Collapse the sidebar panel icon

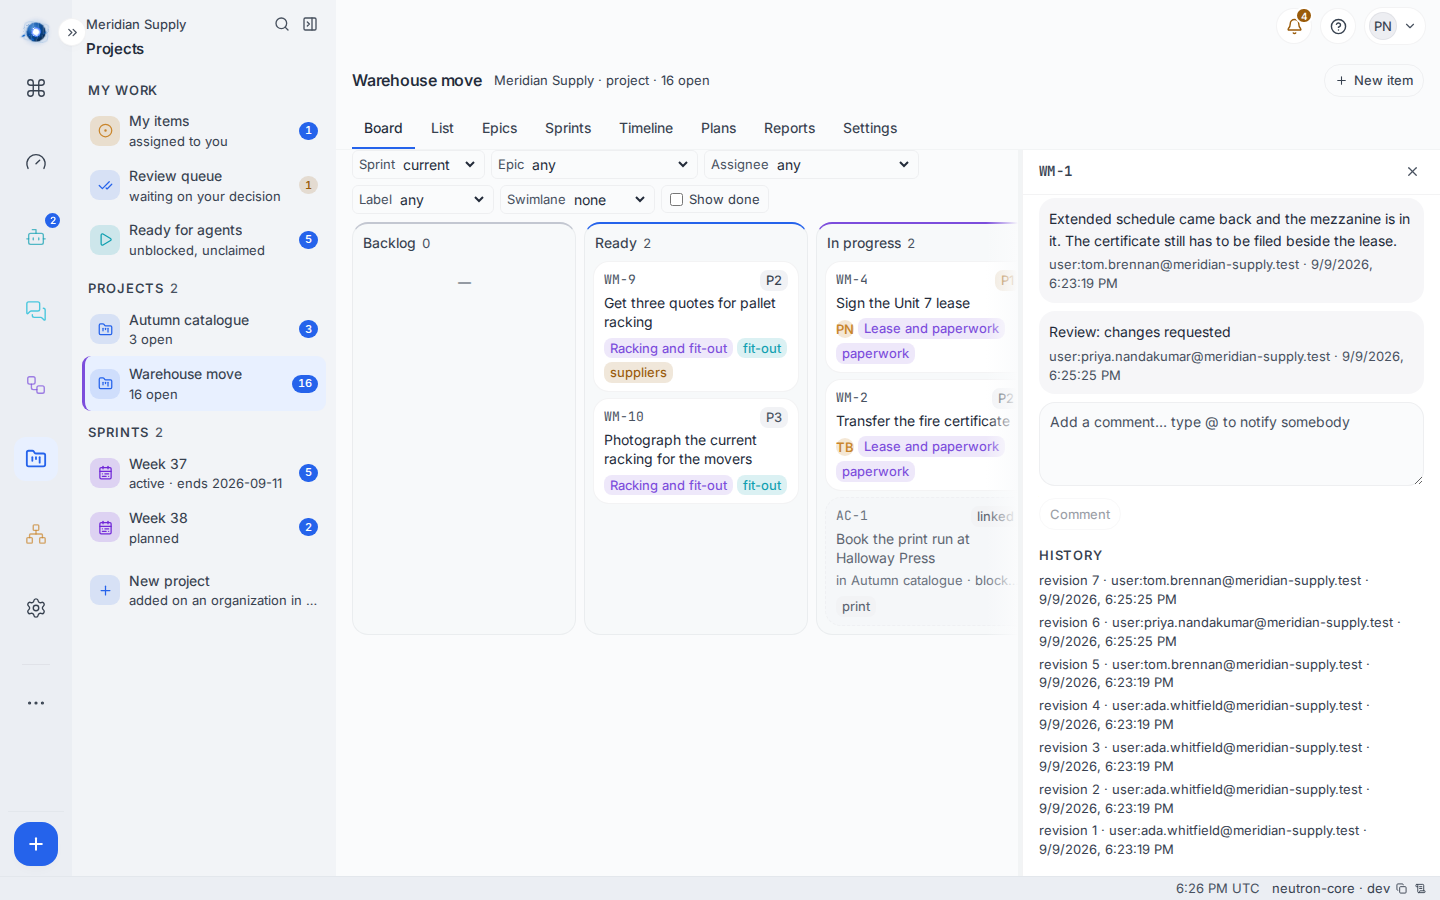[310, 24]
